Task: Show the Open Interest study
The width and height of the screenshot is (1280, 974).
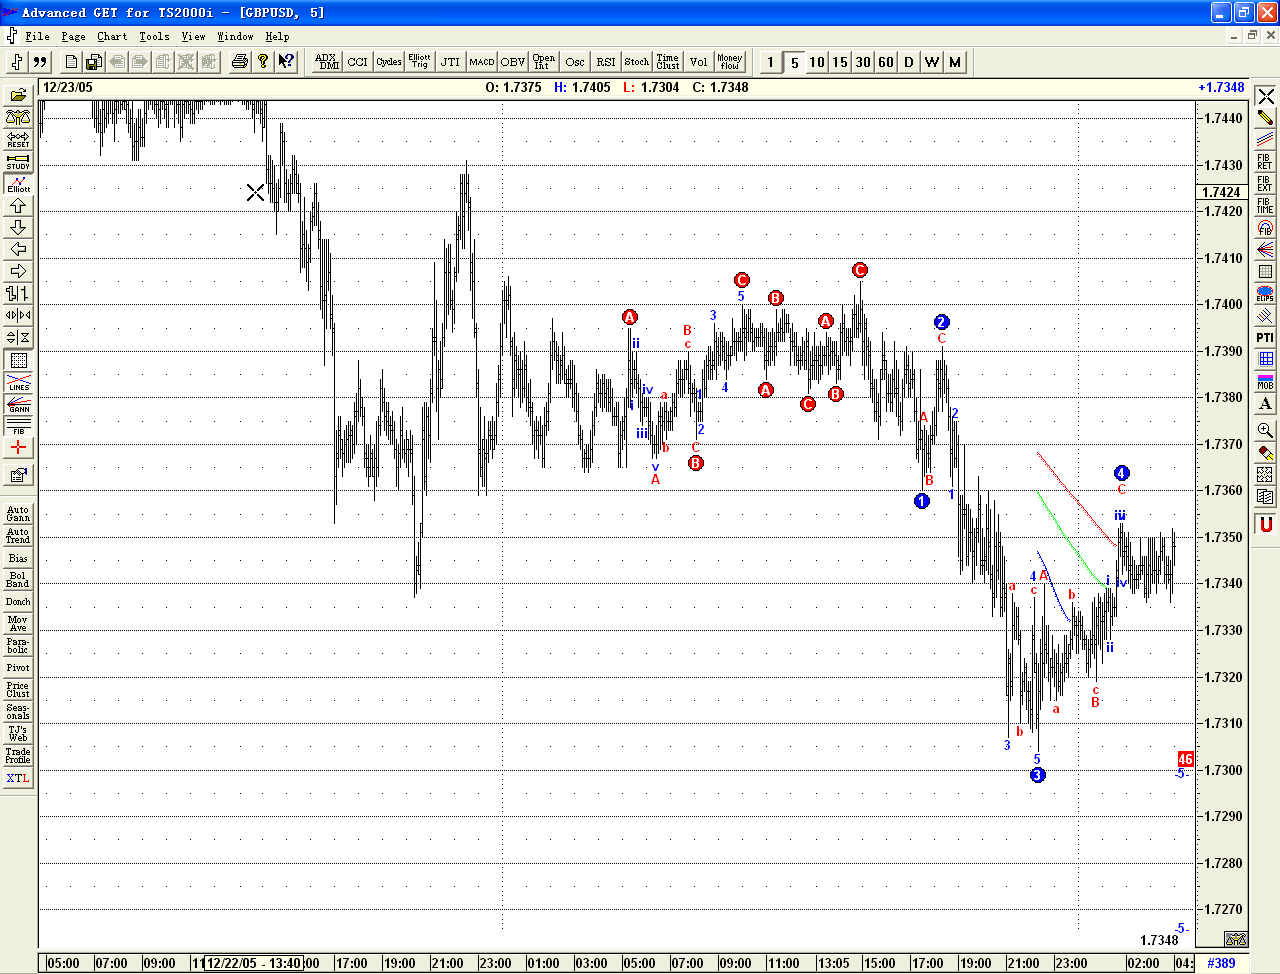Action: [544, 62]
